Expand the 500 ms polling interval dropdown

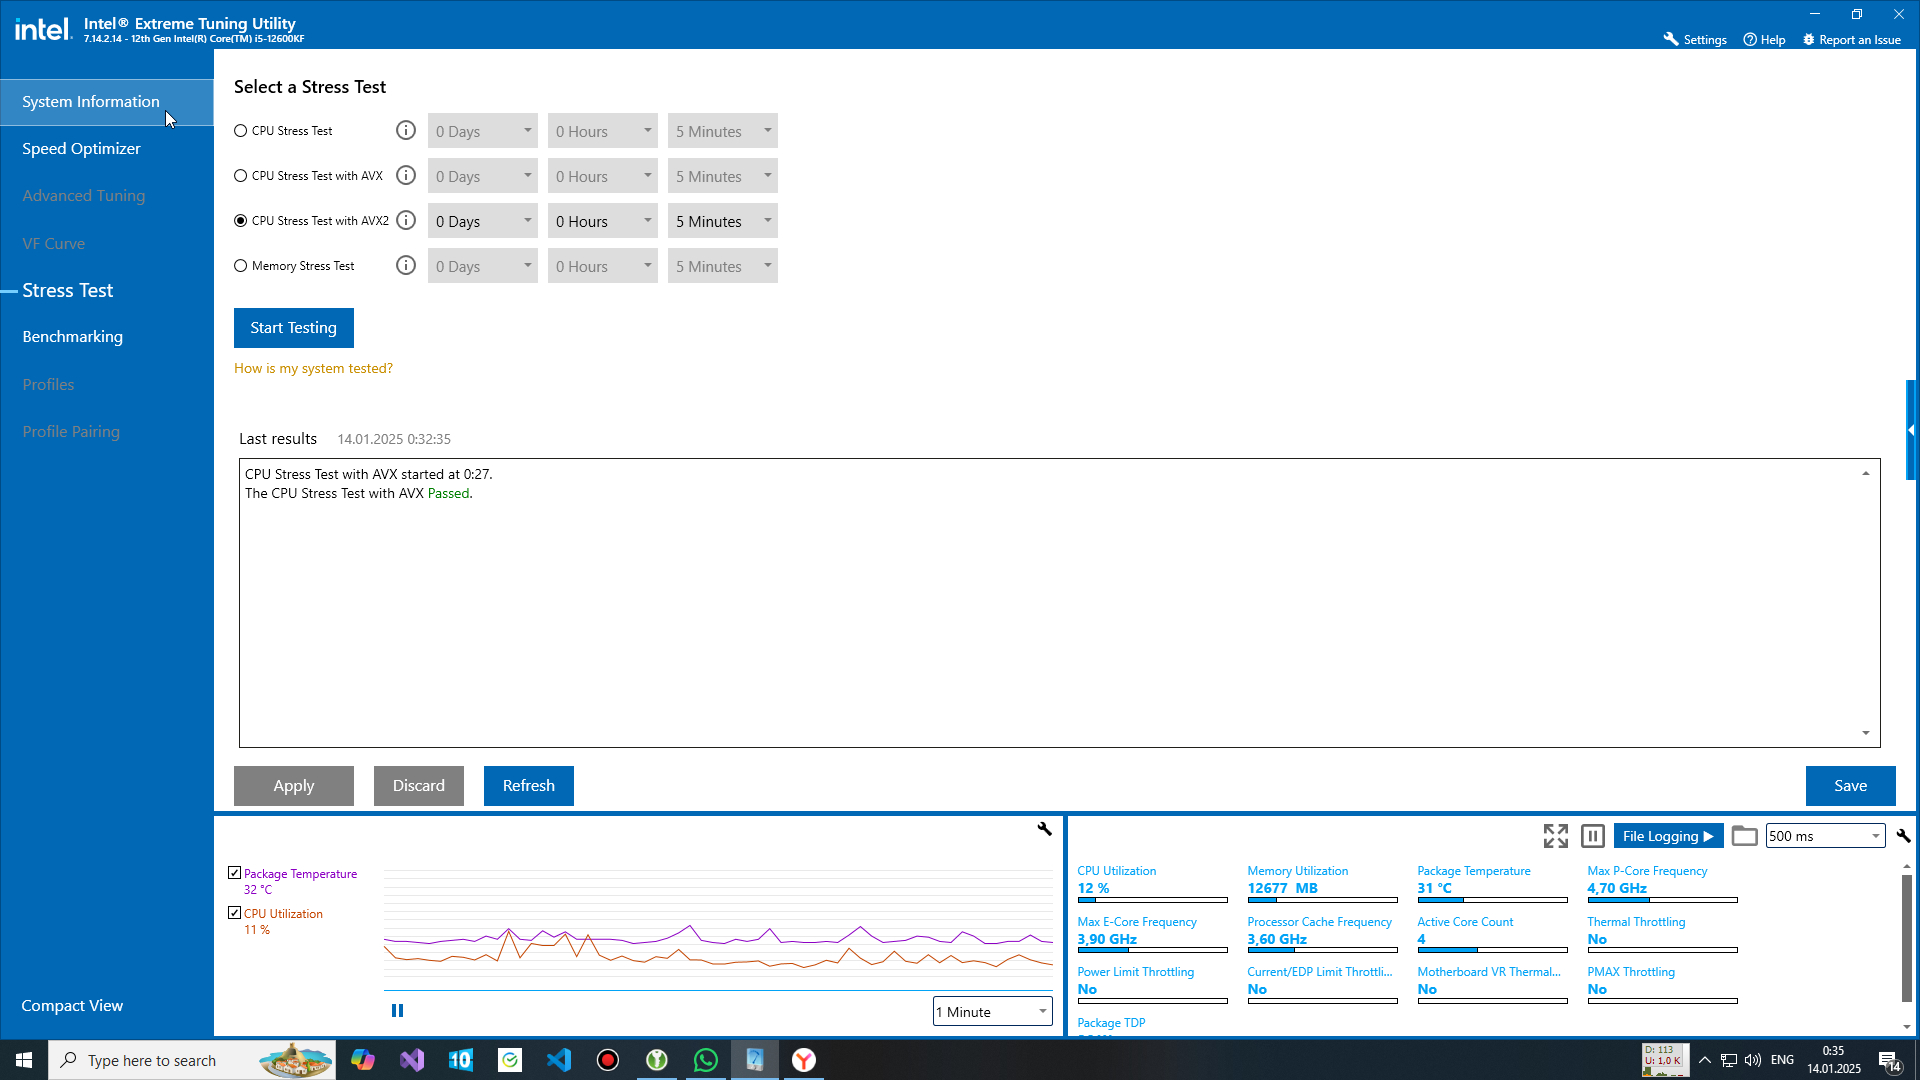click(x=1825, y=836)
